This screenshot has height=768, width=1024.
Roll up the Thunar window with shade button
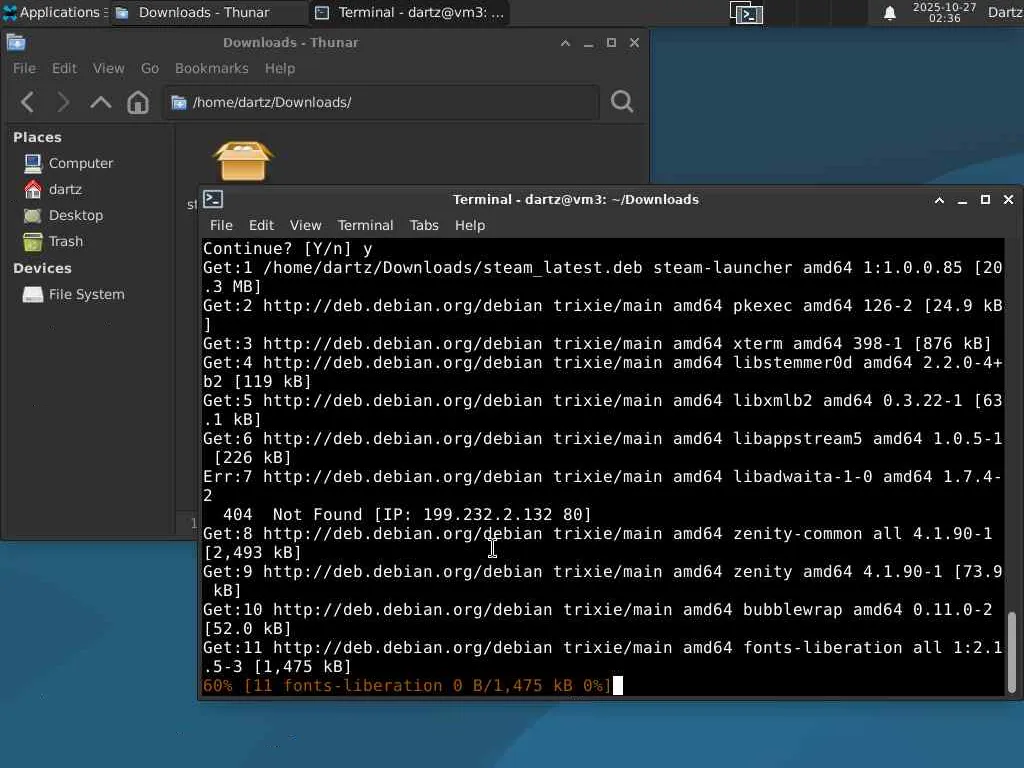click(x=566, y=43)
